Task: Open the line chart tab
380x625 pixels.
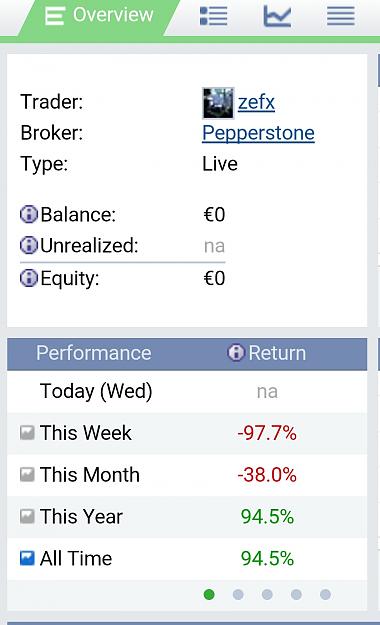Action: click(x=277, y=16)
